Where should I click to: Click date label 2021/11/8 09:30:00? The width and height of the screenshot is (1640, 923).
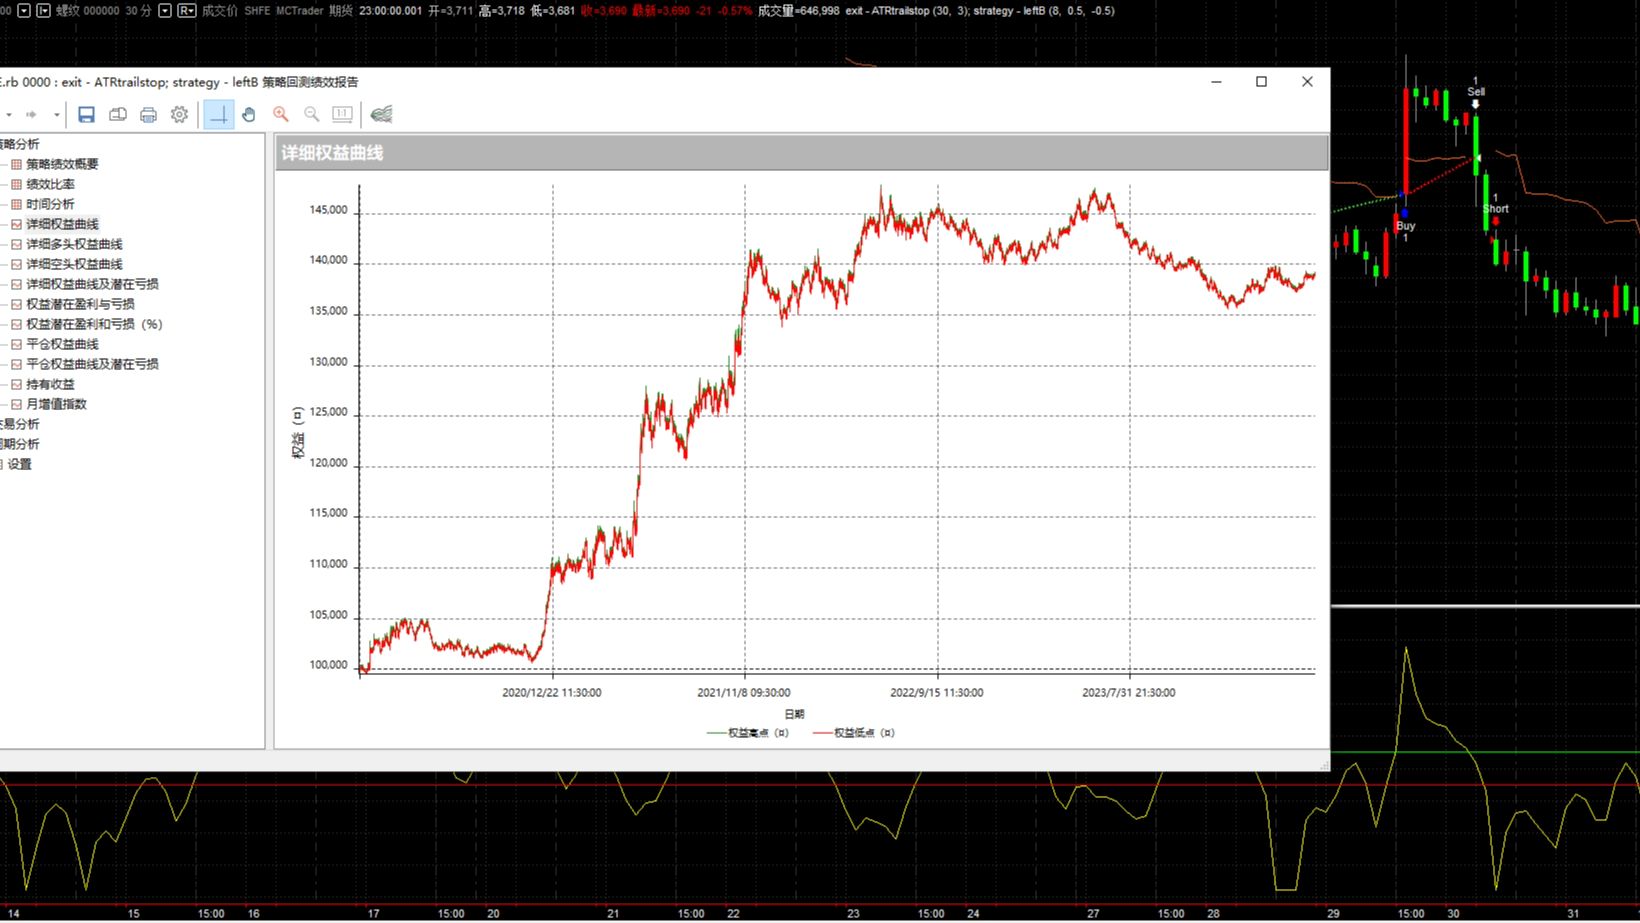[x=743, y=692]
